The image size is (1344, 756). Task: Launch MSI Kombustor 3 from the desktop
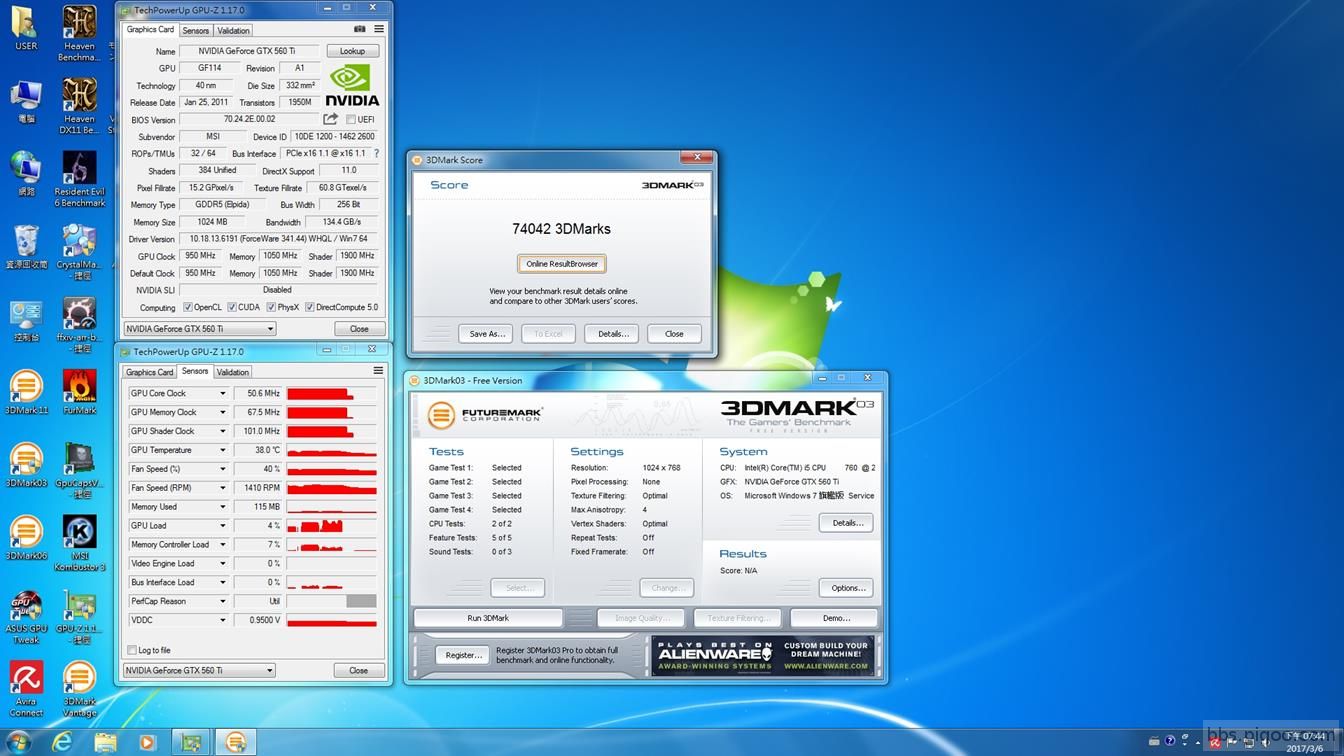click(x=79, y=543)
